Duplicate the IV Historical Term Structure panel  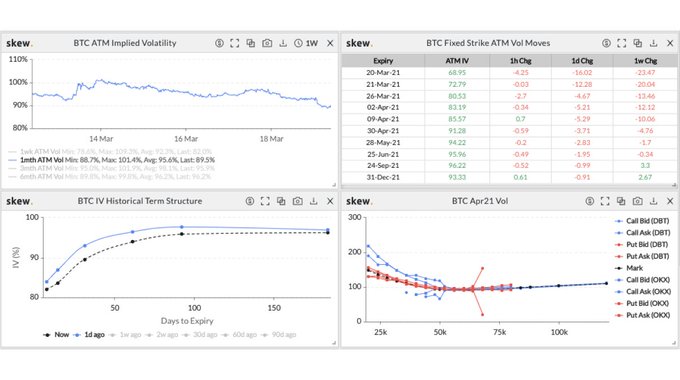(x=281, y=201)
